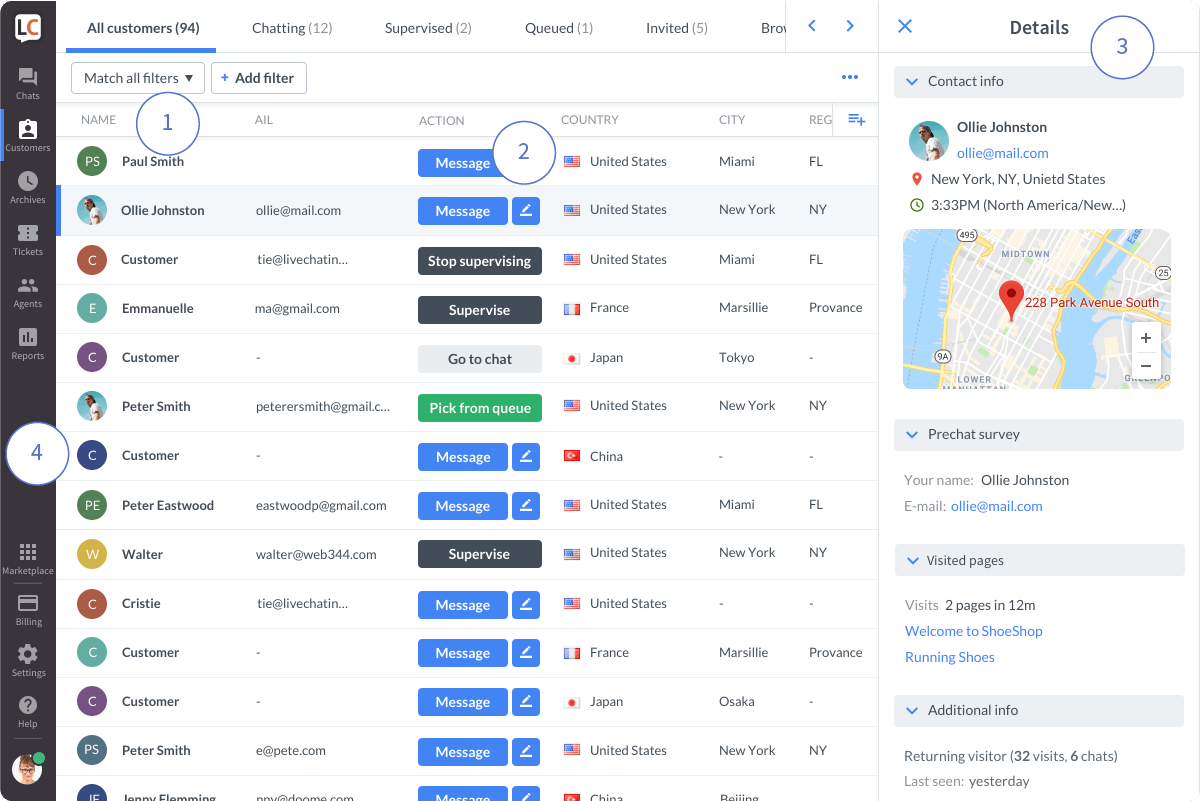Screen dimensions: 1201x801
Task: Zoom in on the map
Action: pos(1146,338)
